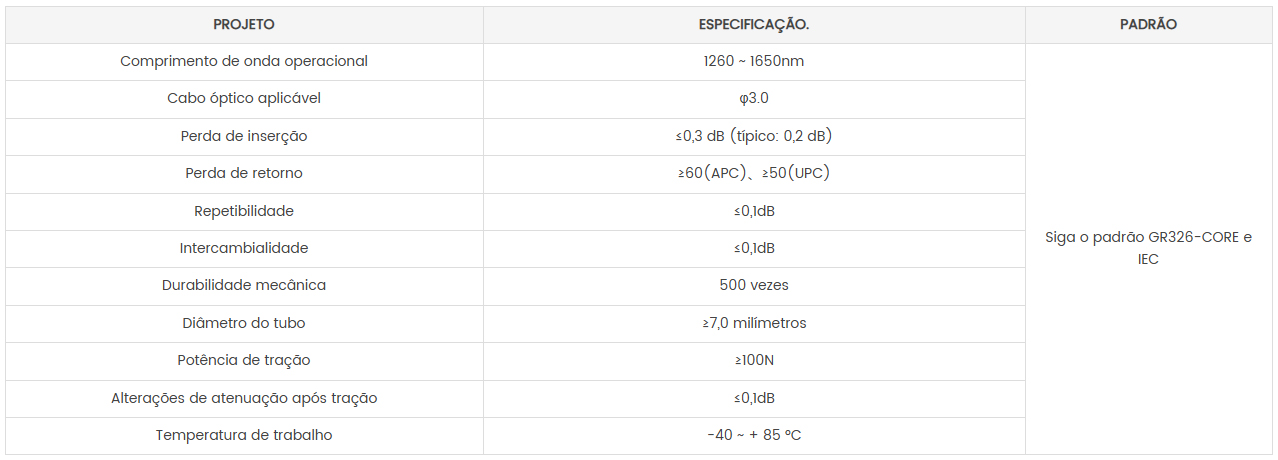Click the Perda de inserção label
This screenshot has height=460, width=1278.
coord(244,136)
